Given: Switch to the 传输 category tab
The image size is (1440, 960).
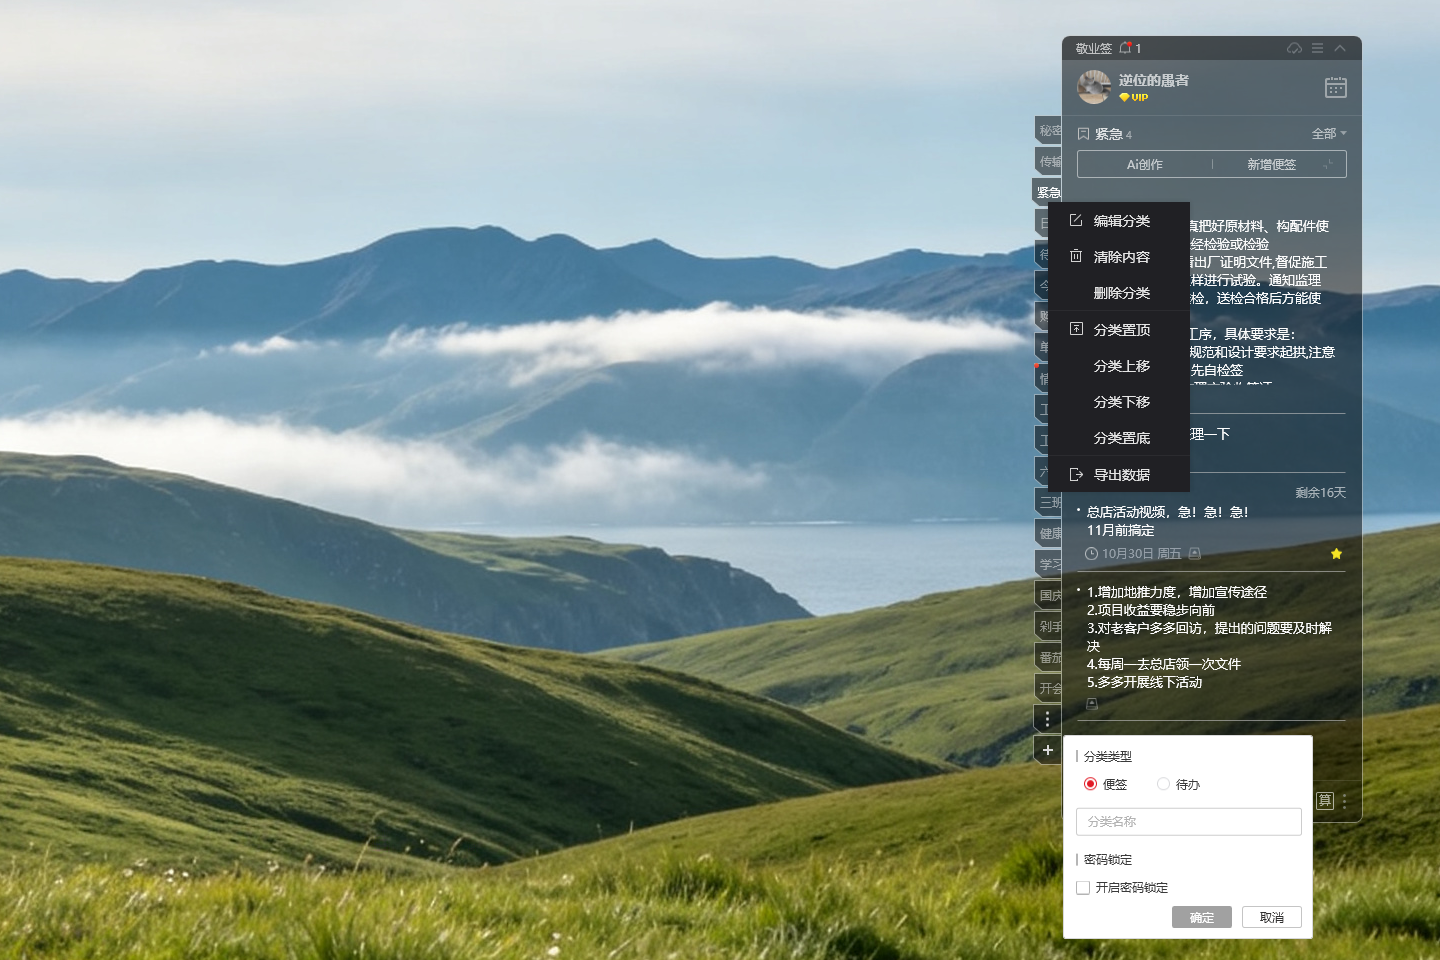Looking at the screenshot, I should (x=1049, y=162).
